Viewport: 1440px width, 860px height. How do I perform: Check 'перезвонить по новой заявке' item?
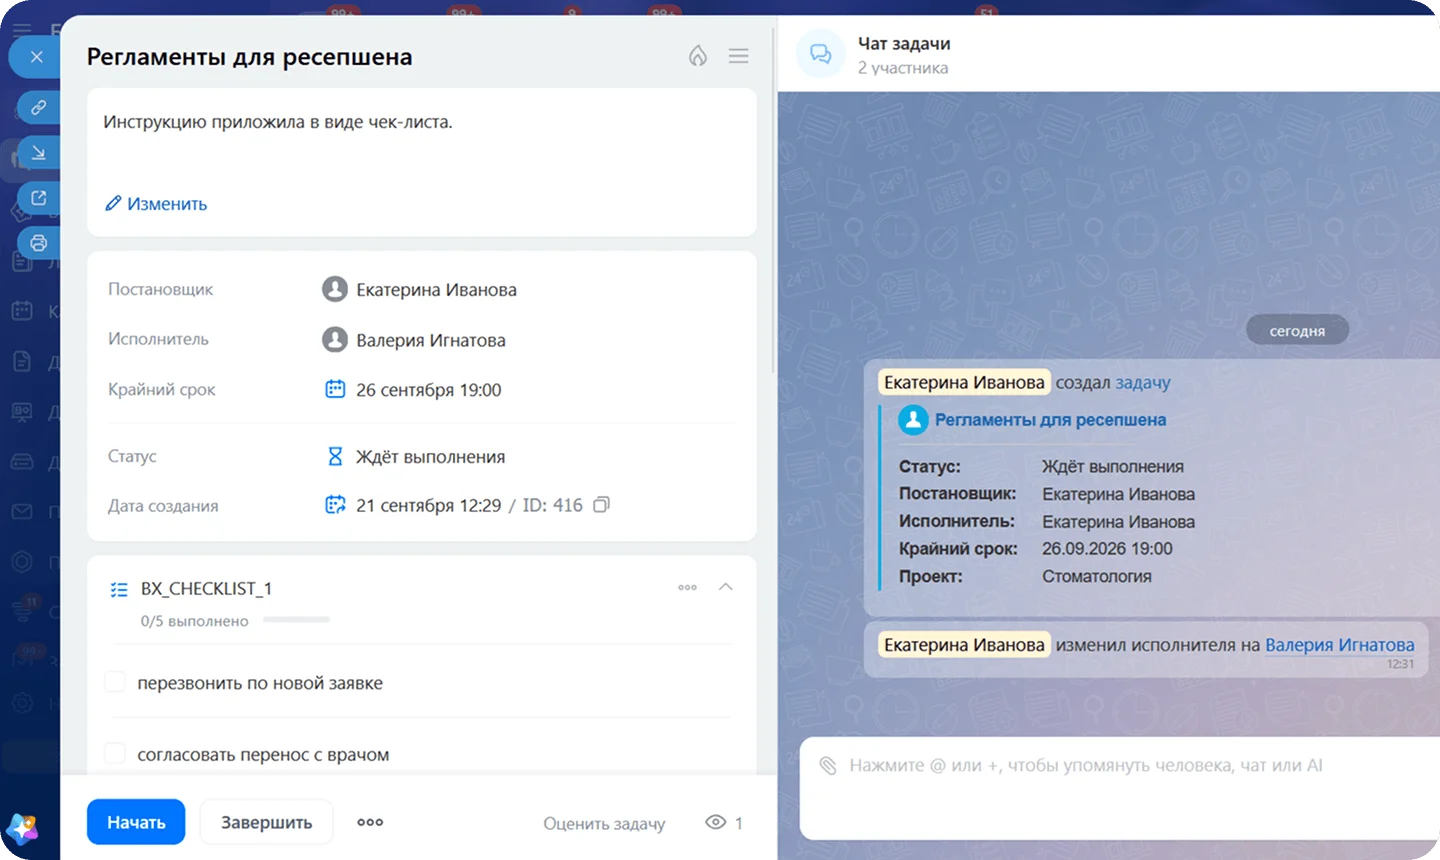(115, 682)
